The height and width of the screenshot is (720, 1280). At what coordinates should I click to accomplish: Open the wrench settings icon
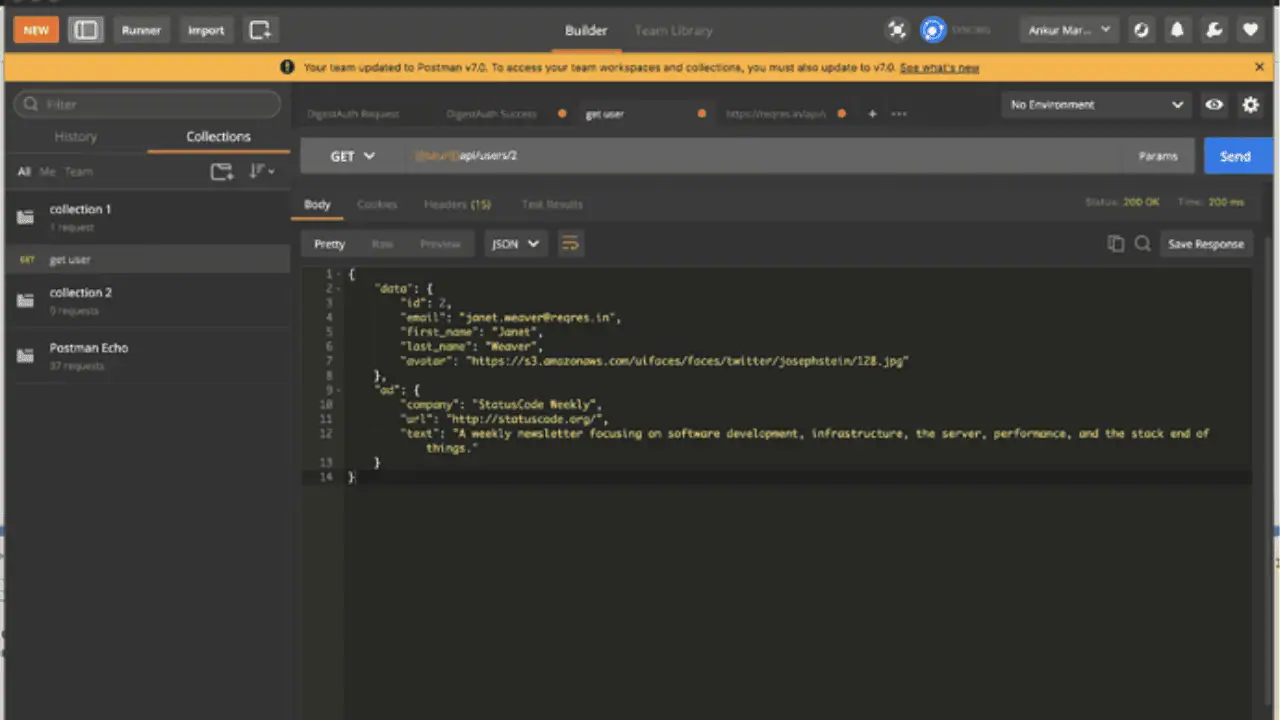click(1214, 30)
